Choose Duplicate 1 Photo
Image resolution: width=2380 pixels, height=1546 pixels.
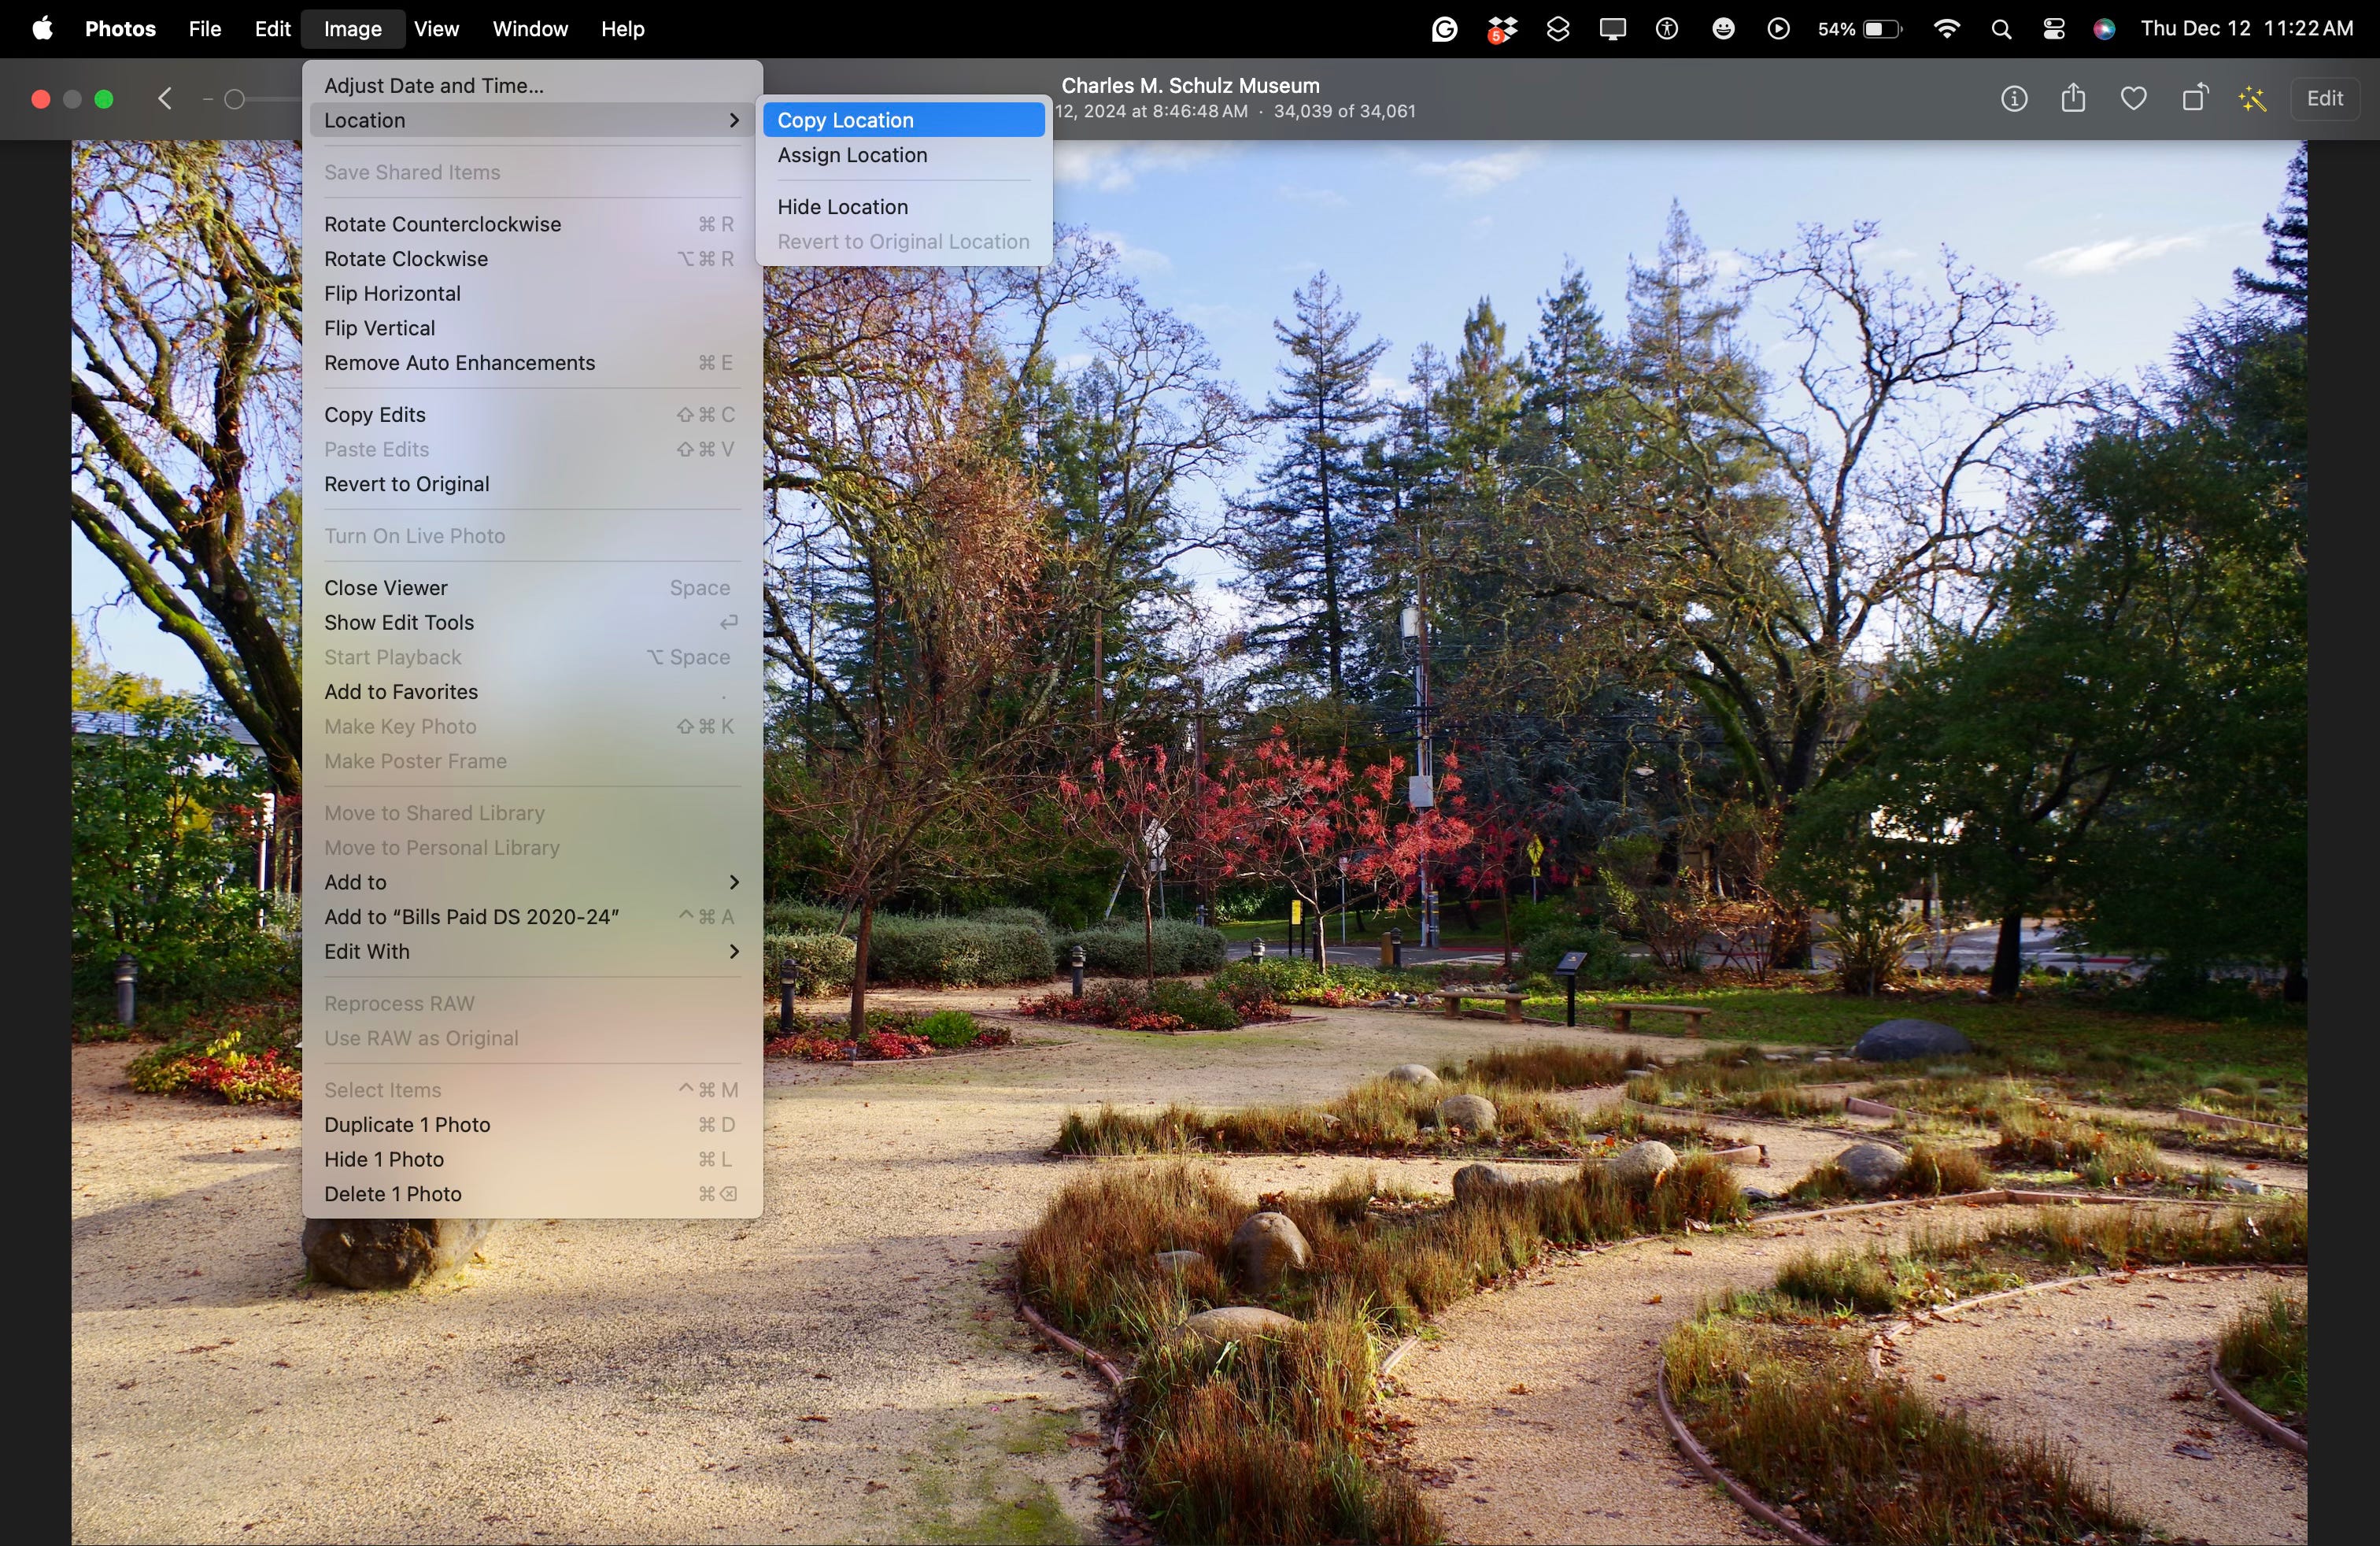point(532,1125)
